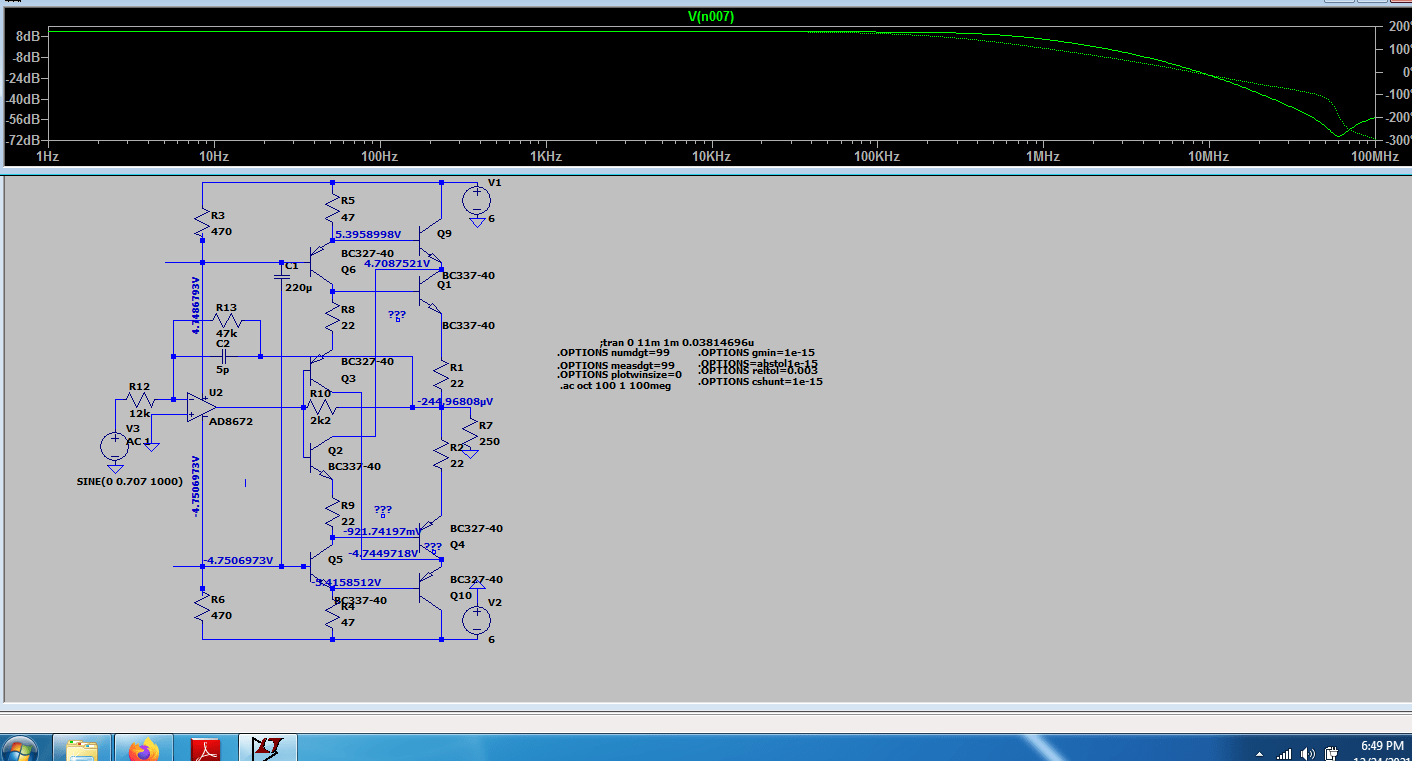Select resistor R8 symbol
The image size is (1412, 761).
pyautogui.click(x=332, y=317)
